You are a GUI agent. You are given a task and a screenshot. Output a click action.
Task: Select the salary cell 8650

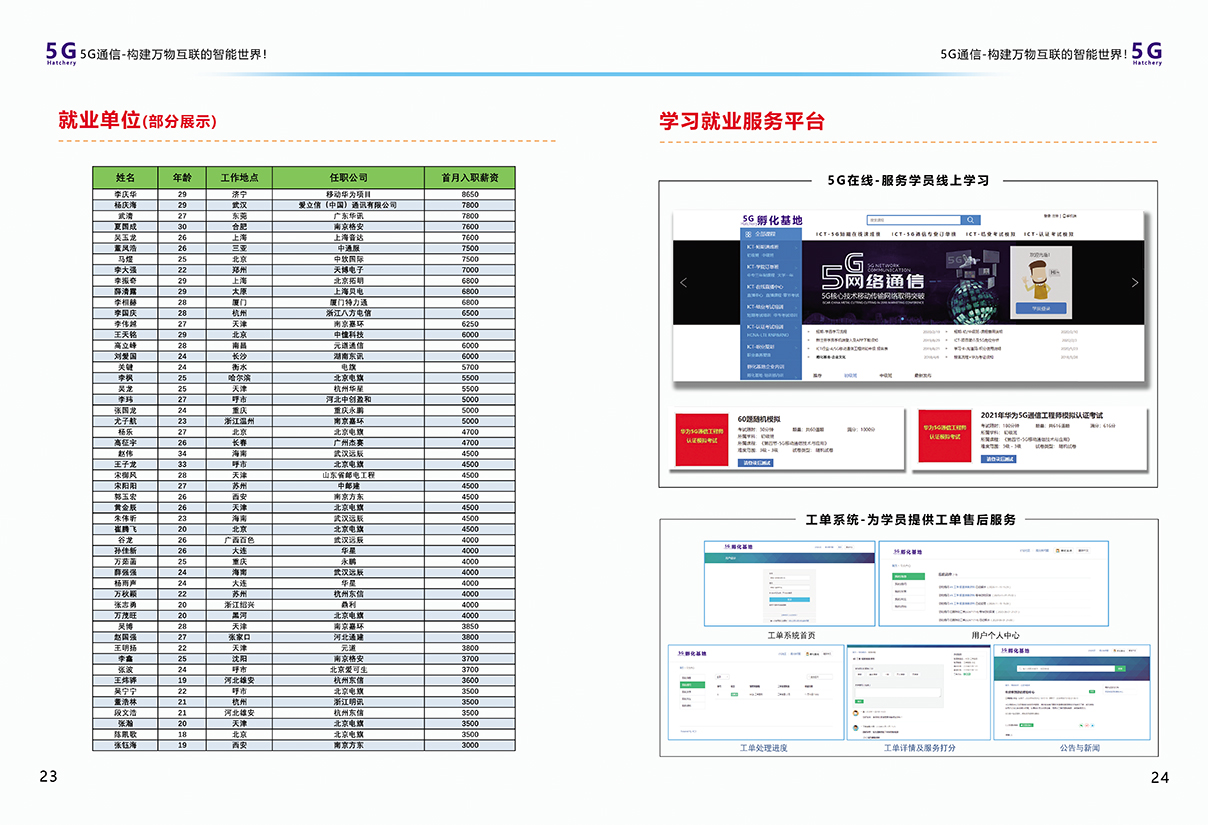[x=470, y=194]
